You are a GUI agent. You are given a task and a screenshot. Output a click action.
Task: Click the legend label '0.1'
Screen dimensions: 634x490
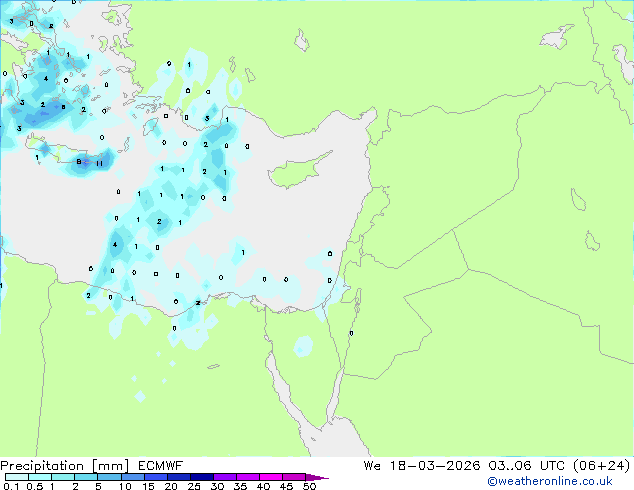point(11,486)
